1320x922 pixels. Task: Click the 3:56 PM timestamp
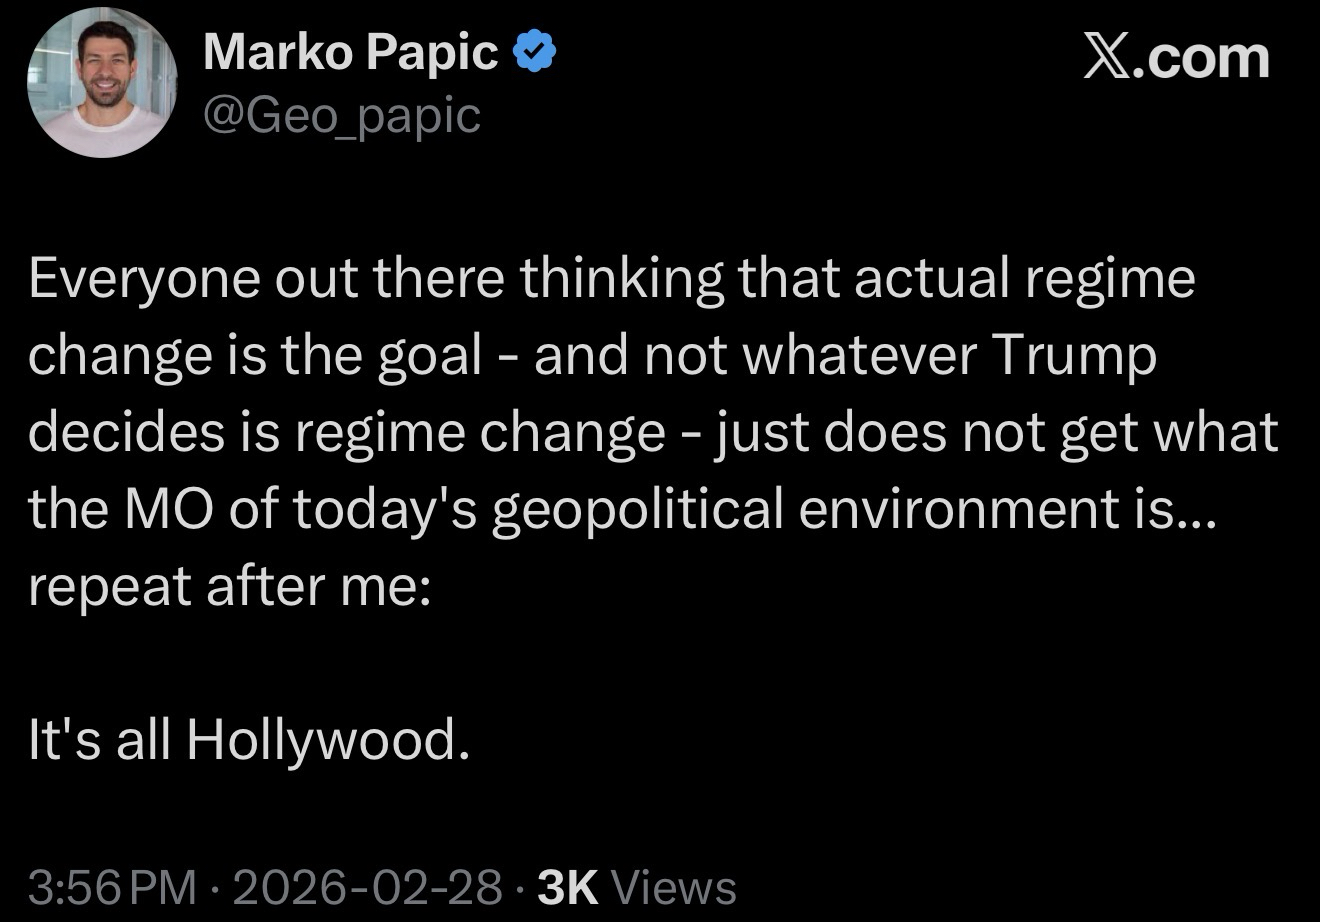click(114, 886)
